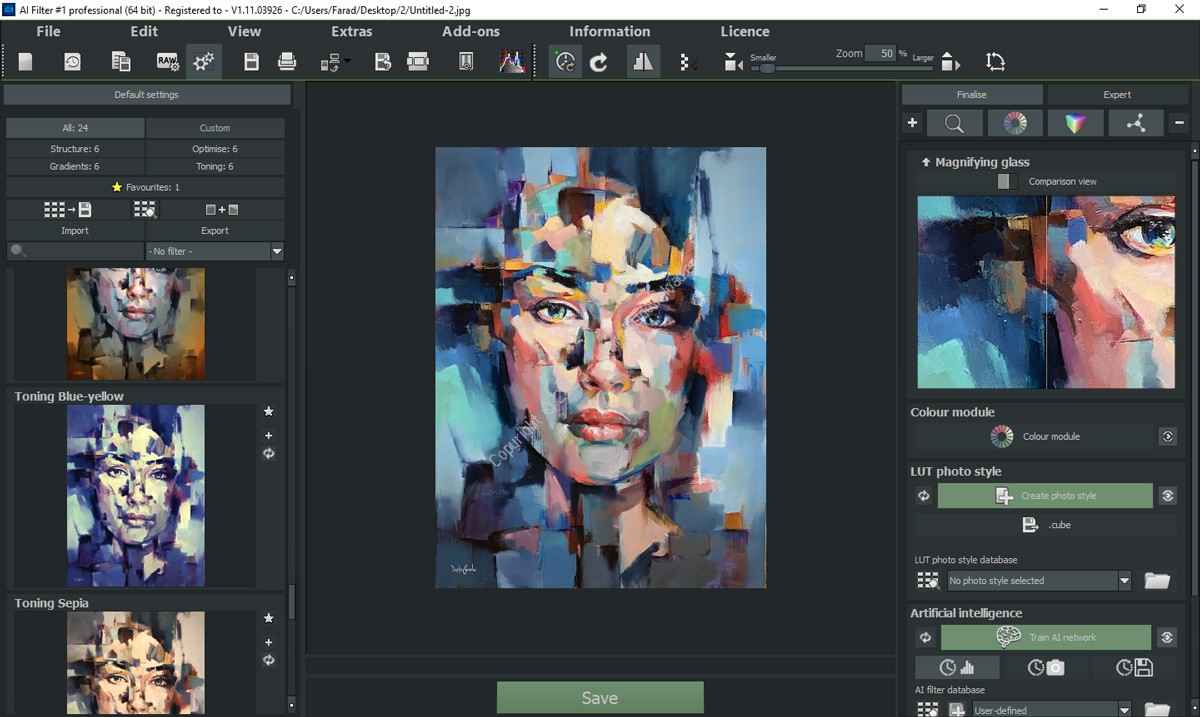Expand the LUT photo style database dropdown
Screen dimensions: 1200x717
click(x=1124, y=581)
